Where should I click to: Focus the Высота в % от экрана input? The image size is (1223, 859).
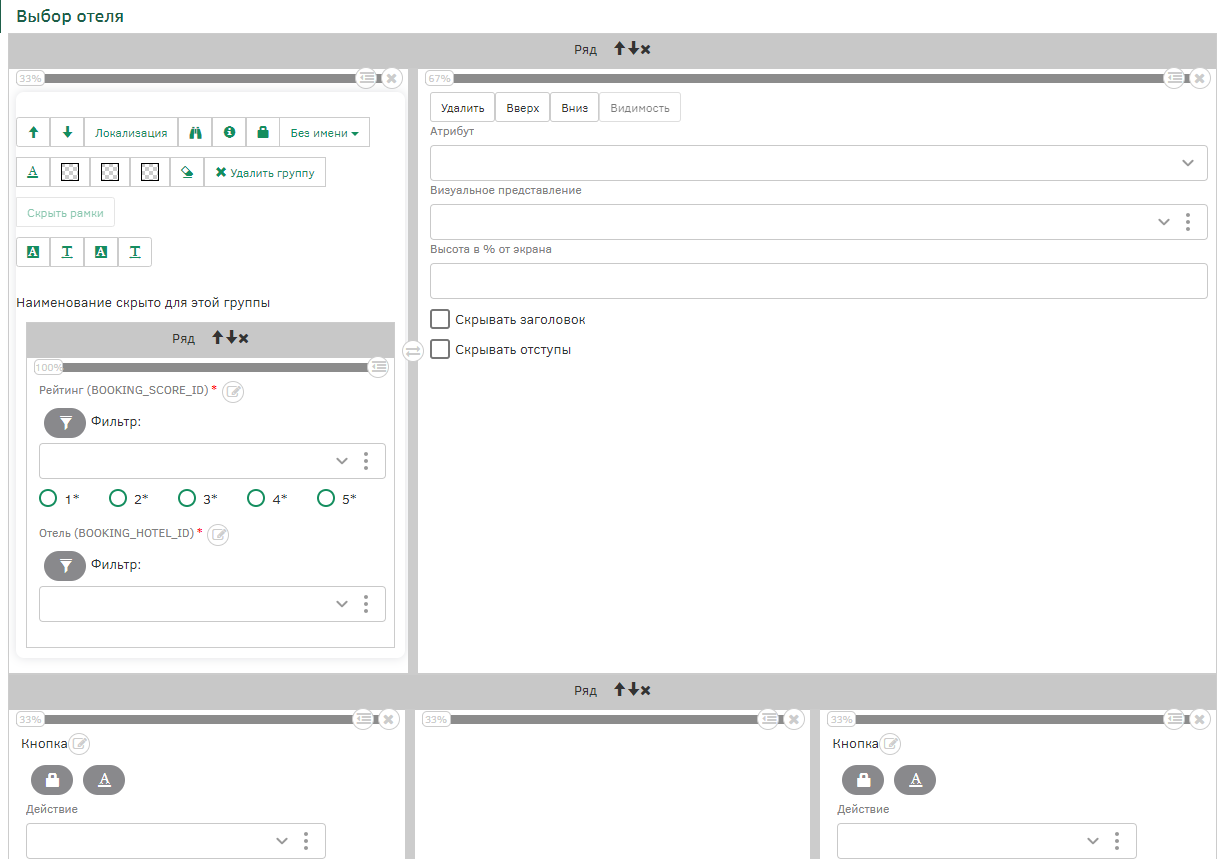tap(819, 281)
